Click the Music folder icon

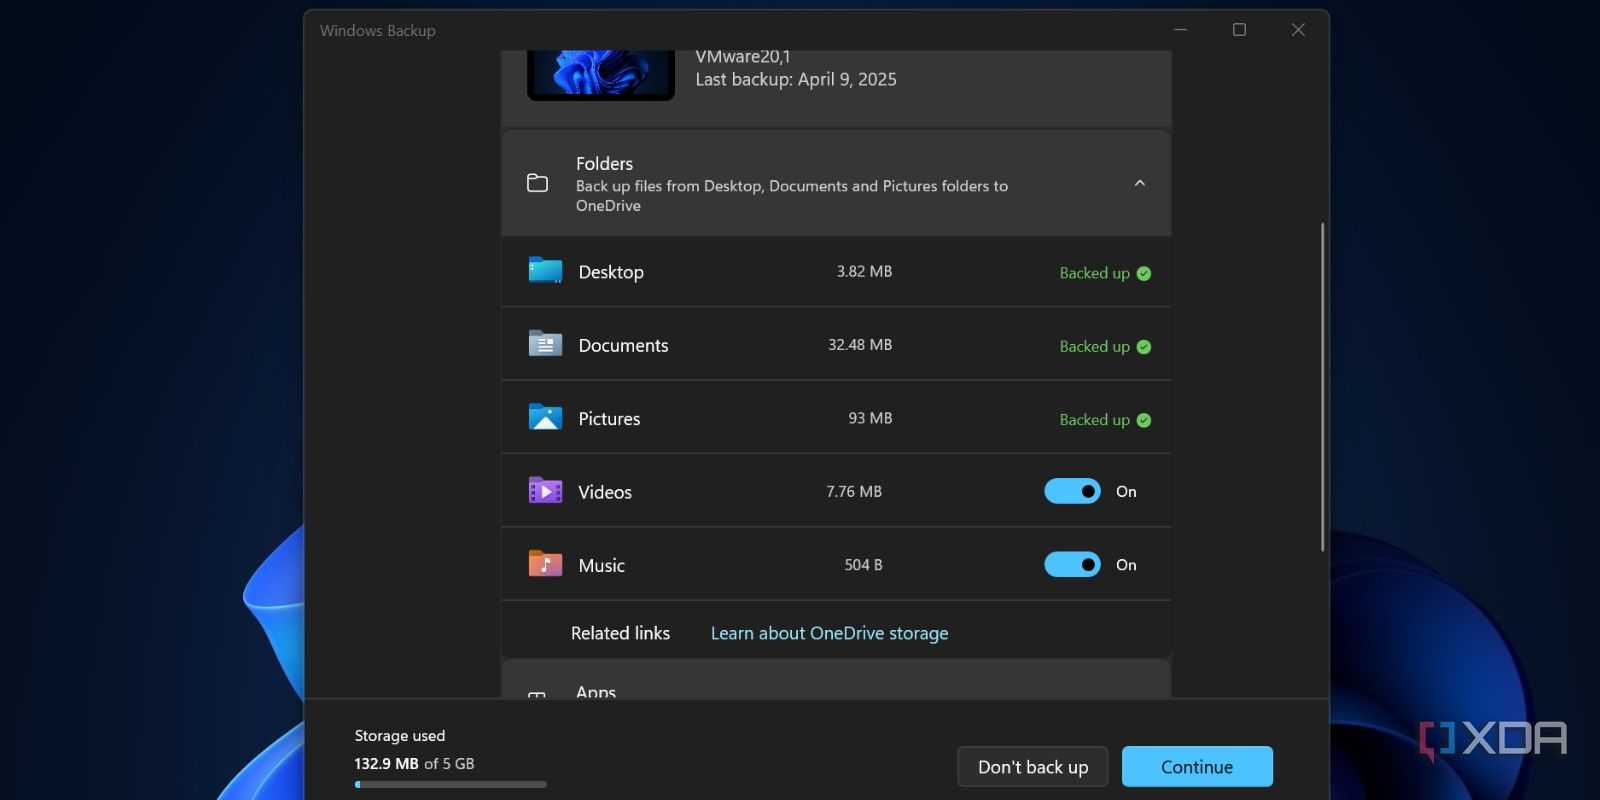click(x=545, y=564)
